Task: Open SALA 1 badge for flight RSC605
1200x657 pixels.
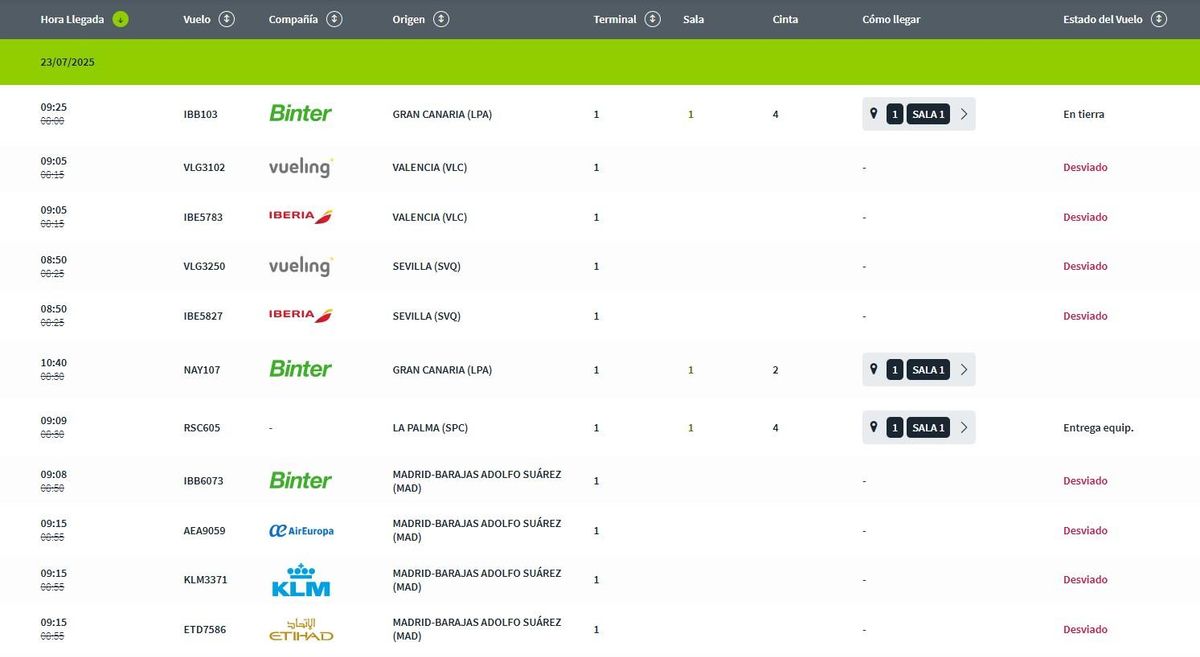Action: [928, 428]
